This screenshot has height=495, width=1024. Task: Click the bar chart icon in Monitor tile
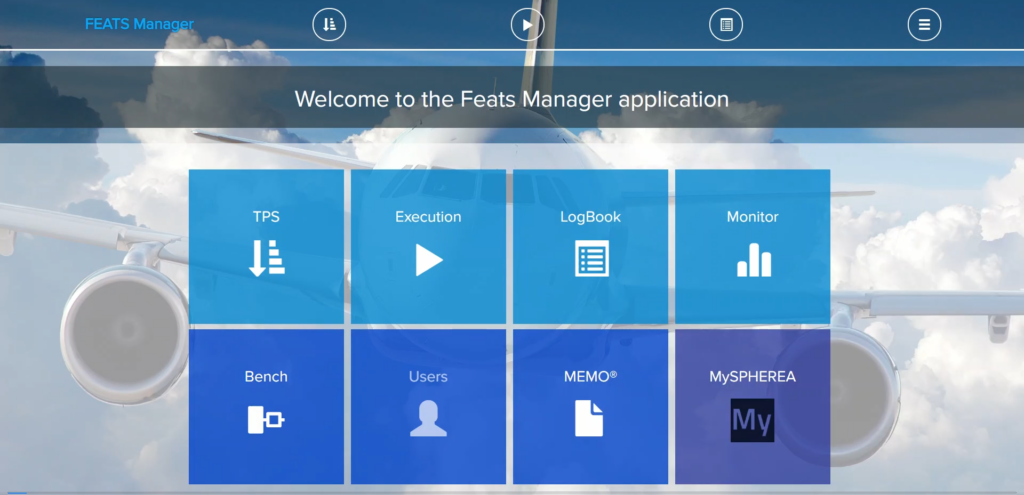tap(753, 259)
